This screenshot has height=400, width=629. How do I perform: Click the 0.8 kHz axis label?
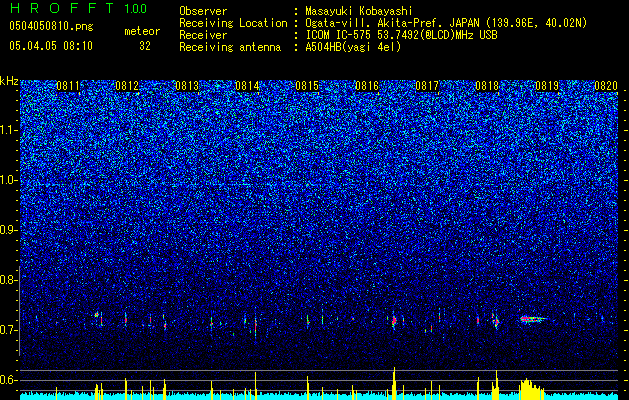point(9,280)
